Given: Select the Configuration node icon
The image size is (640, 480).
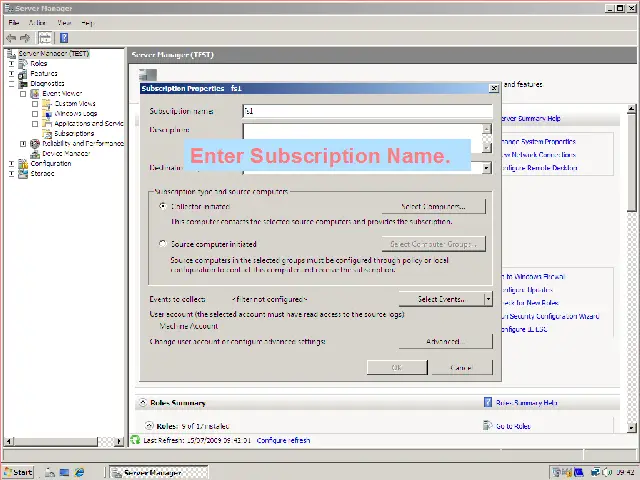Looking at the screenshot, I should click(23, 164).
